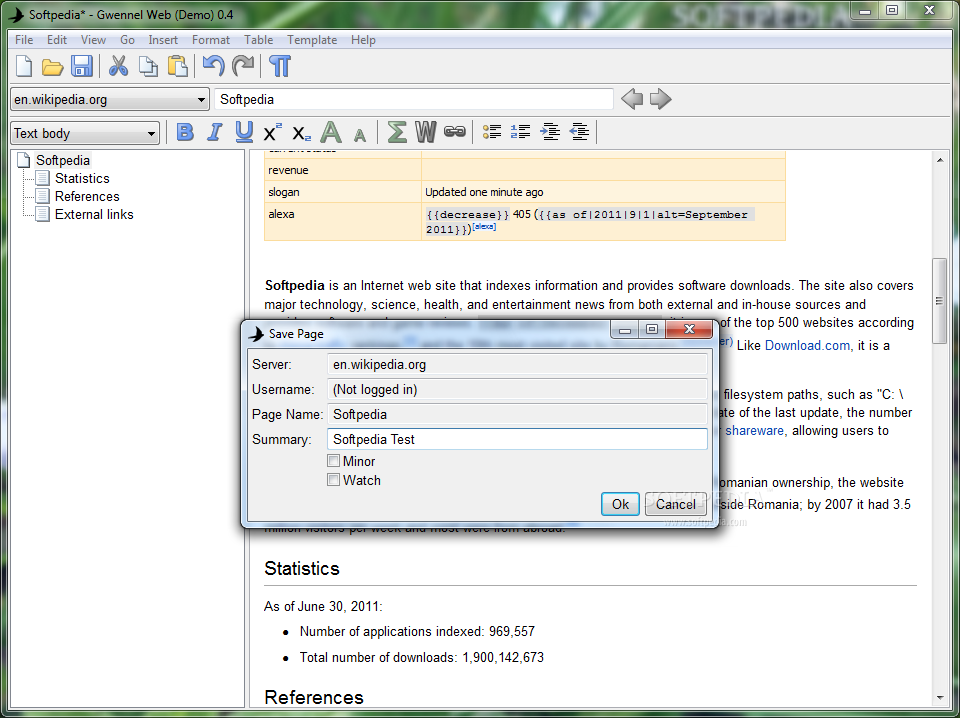Increase indent icon

pos(550,132)
